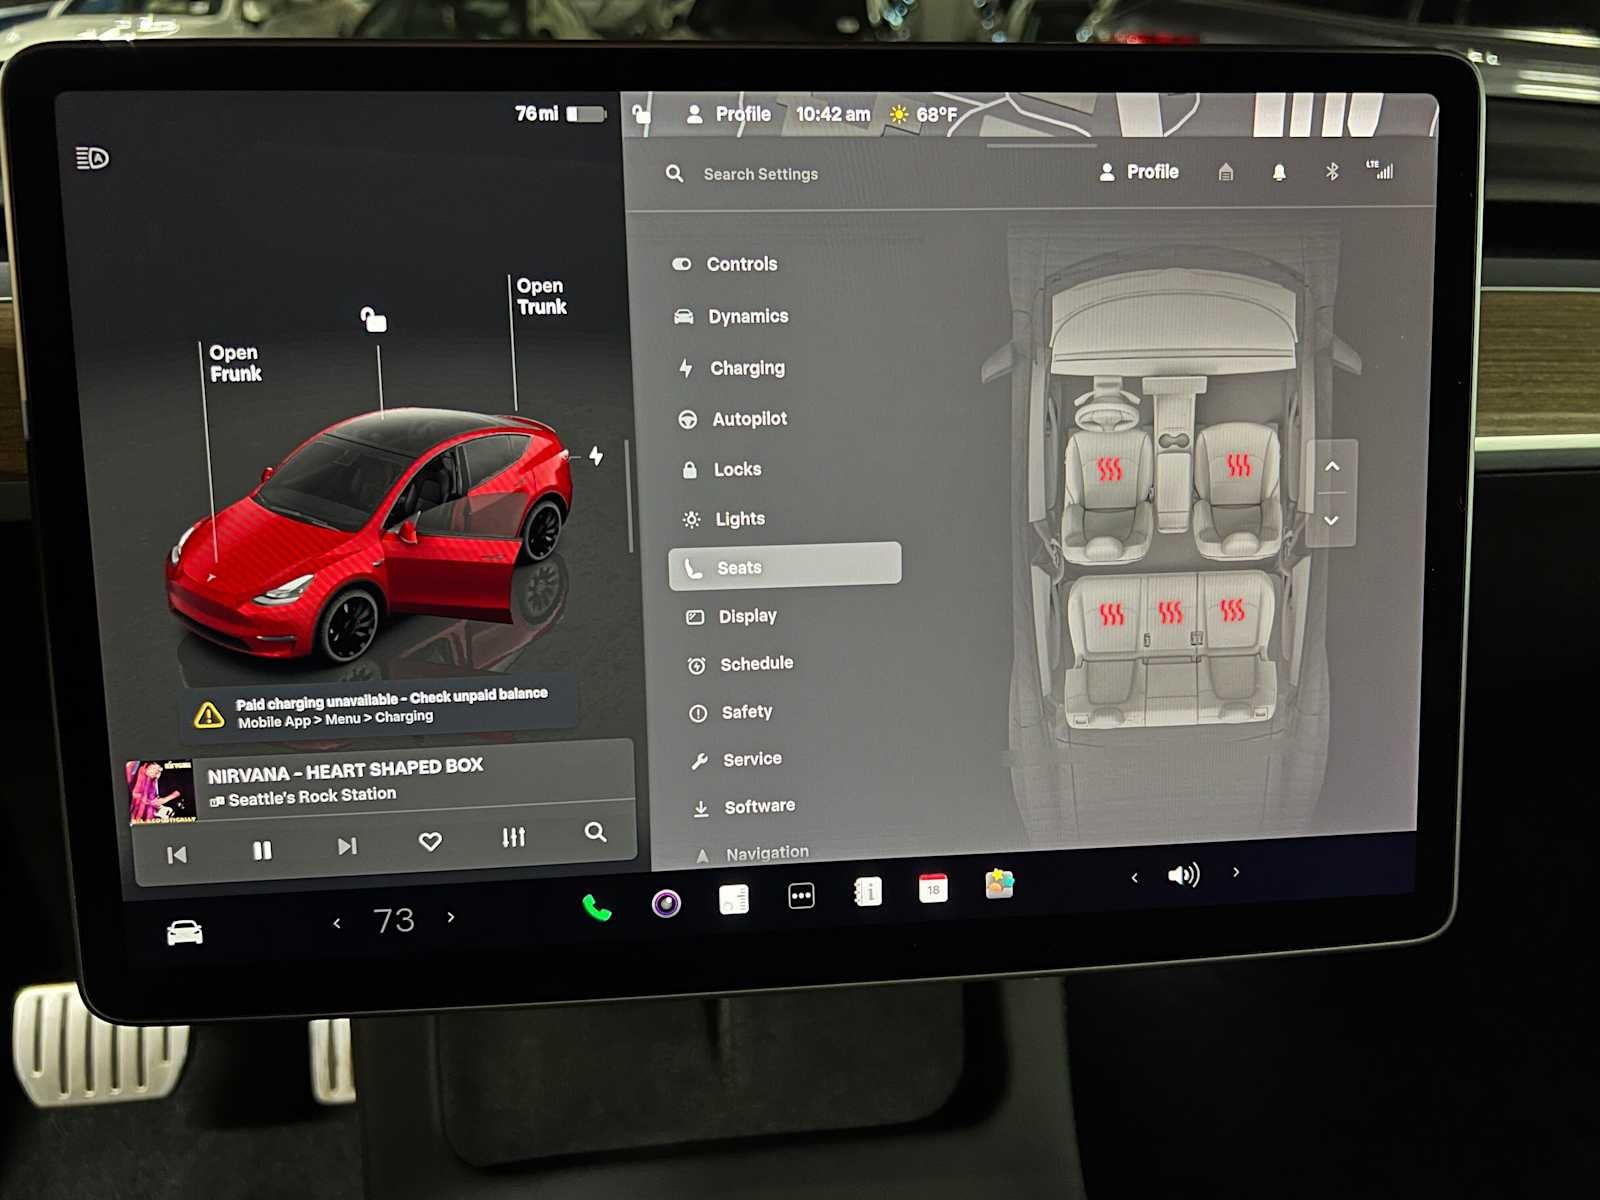Screen dimensions: 1600x1200
Task: Click the Search Settings field
Action: pos(760,174)
